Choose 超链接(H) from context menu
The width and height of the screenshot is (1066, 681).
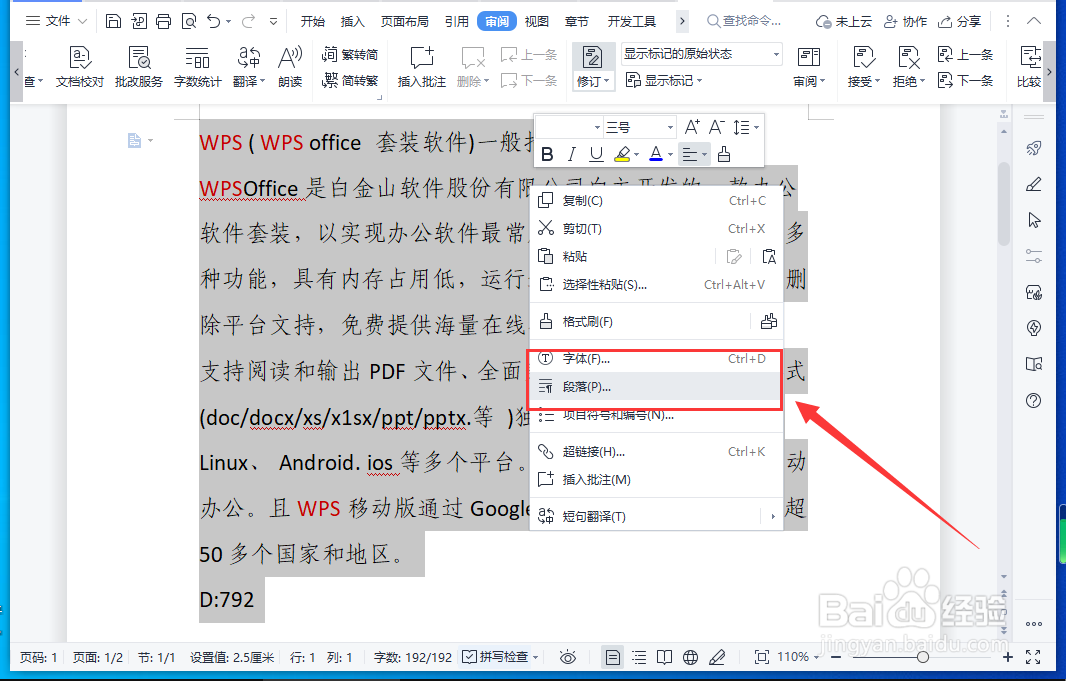tap(656, 451)
